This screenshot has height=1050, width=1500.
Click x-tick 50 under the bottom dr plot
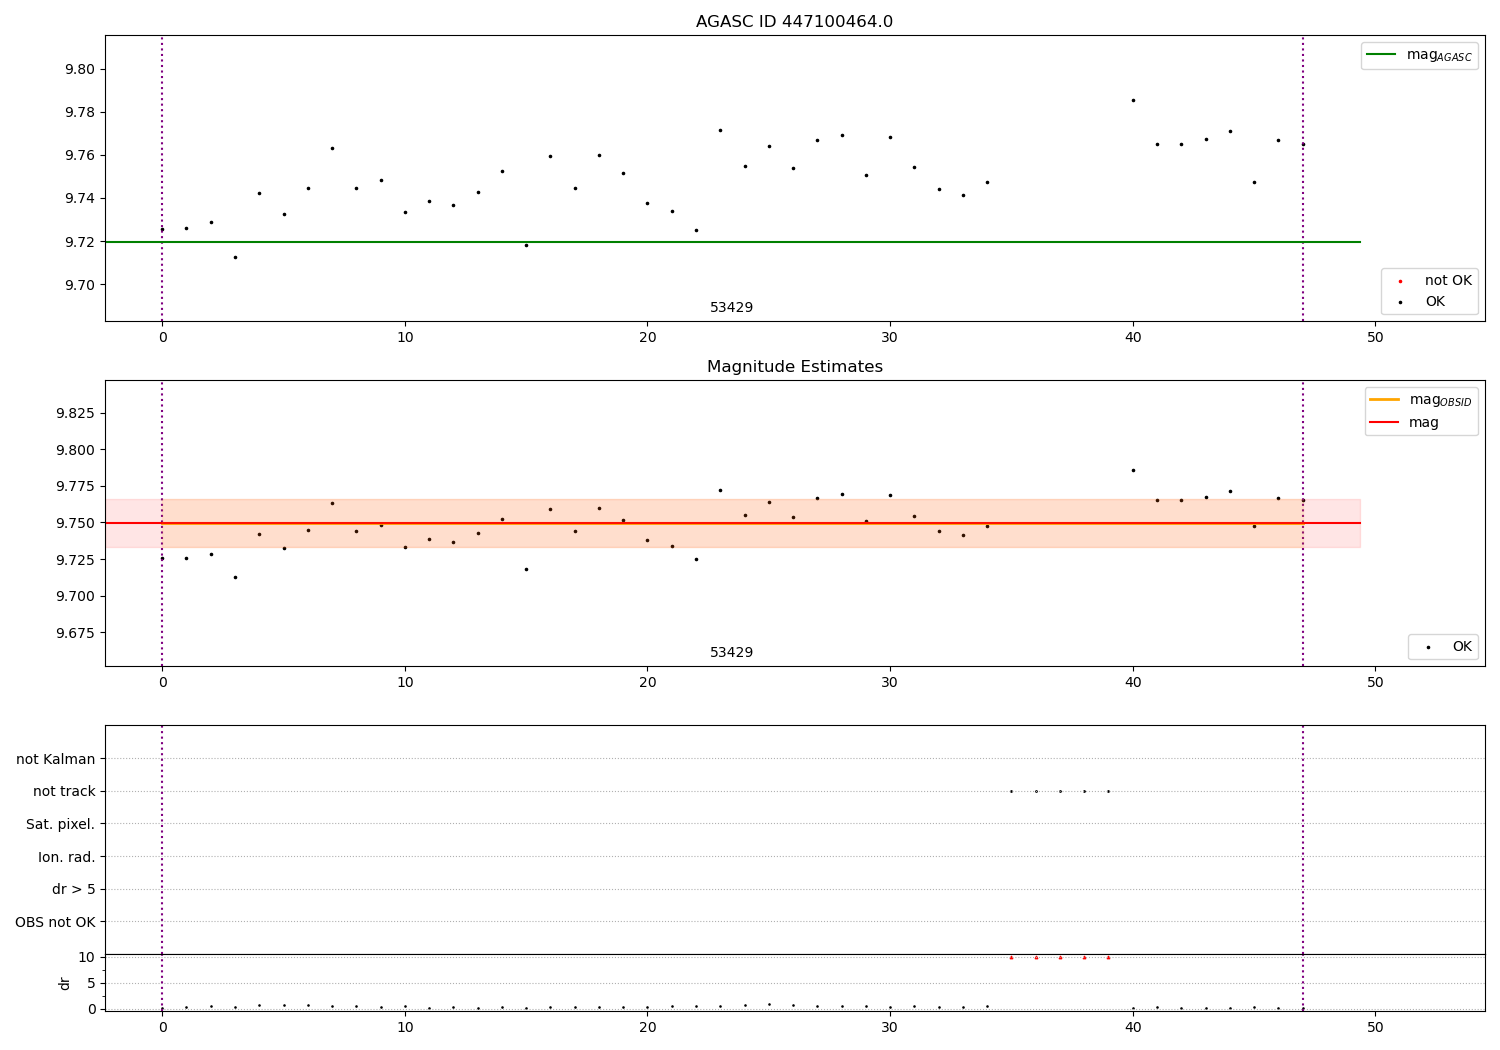(1375, 1028)
